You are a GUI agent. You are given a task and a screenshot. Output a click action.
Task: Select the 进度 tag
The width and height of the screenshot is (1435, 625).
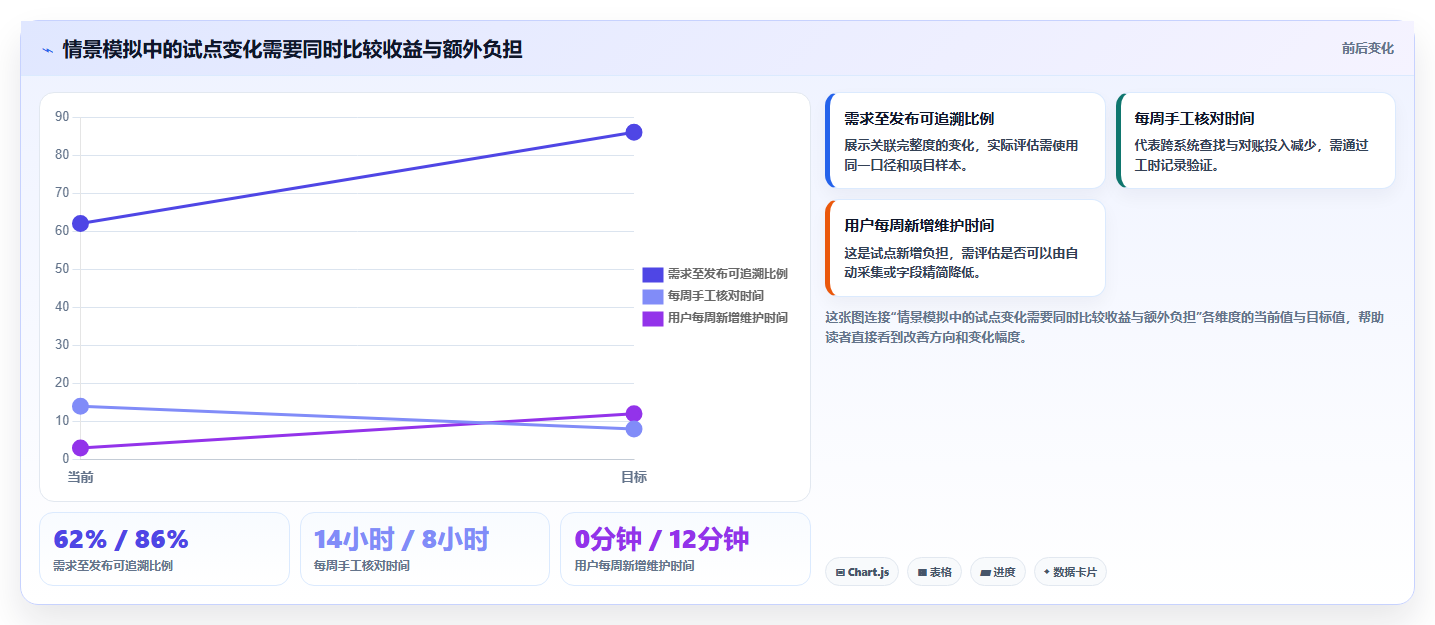[x=998, y=572]
